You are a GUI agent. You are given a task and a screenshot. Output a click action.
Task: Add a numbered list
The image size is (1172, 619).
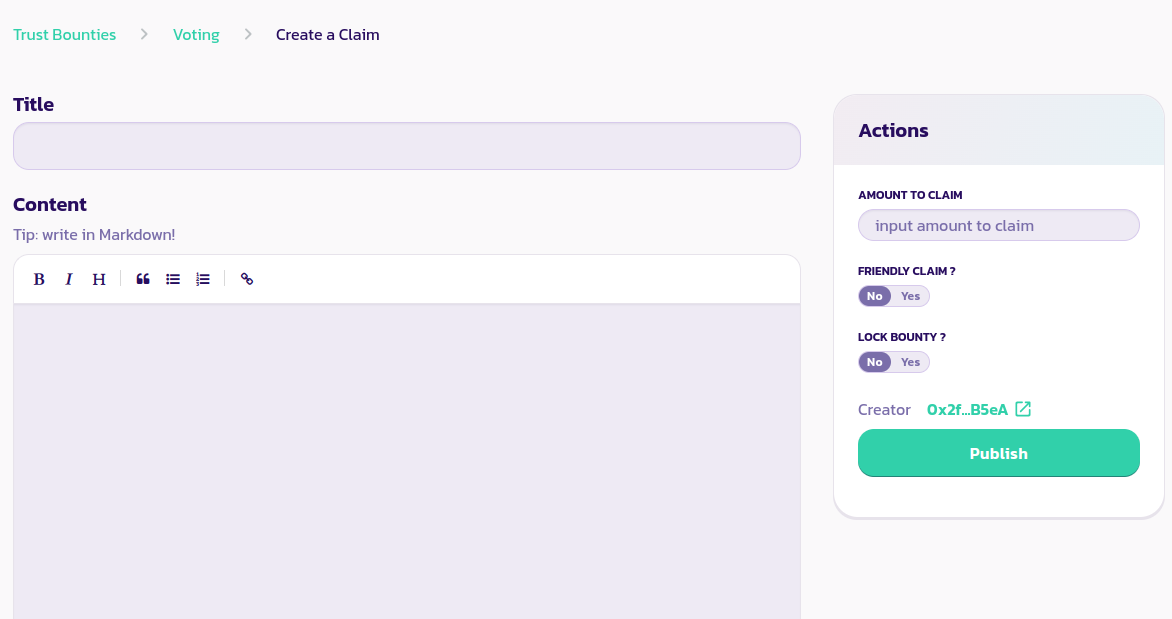tap(203, 279)
